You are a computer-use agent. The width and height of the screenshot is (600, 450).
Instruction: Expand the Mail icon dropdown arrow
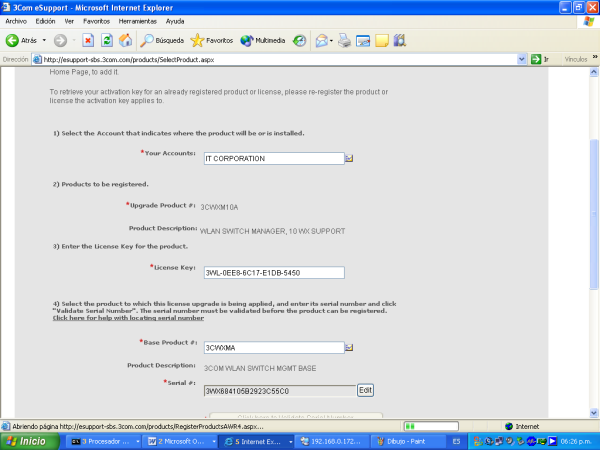pos(331,40)
